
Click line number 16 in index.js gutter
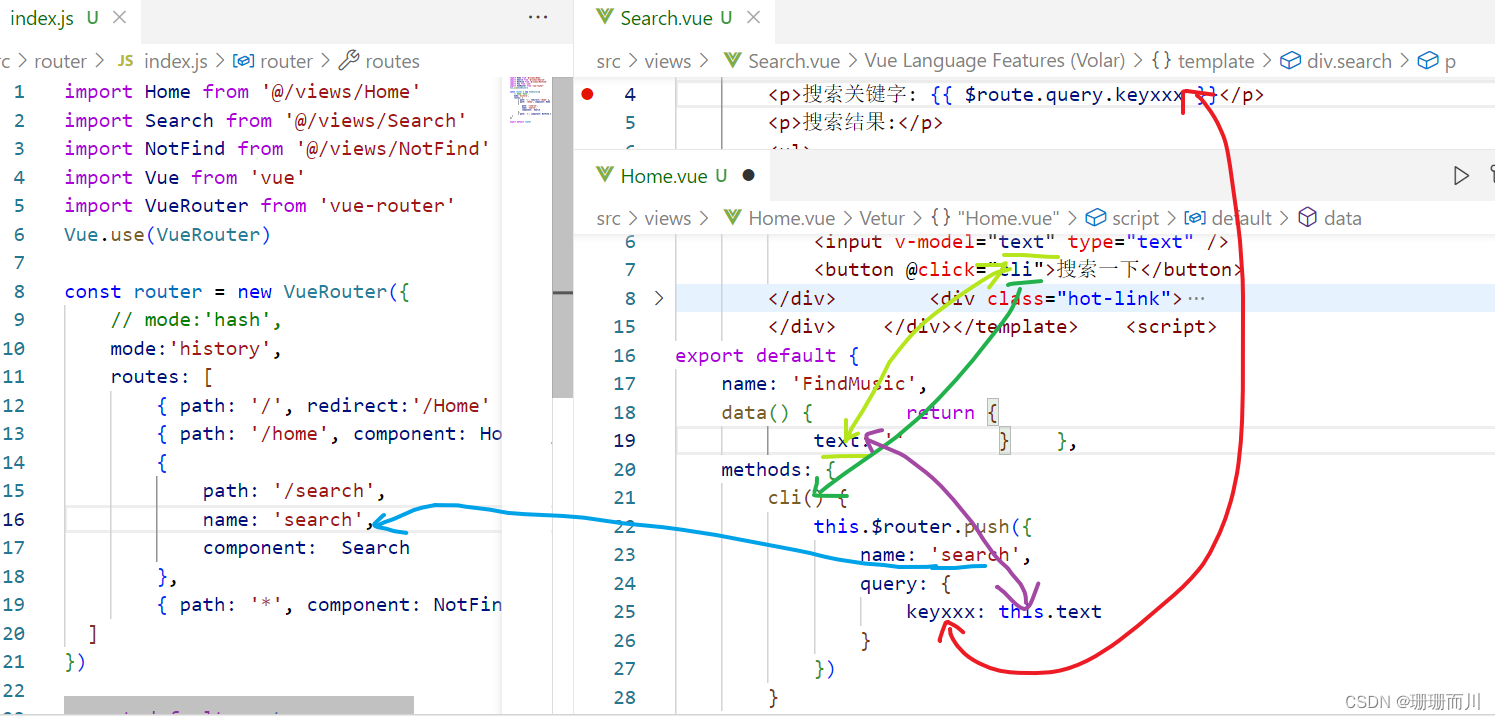tap(14, 519)
